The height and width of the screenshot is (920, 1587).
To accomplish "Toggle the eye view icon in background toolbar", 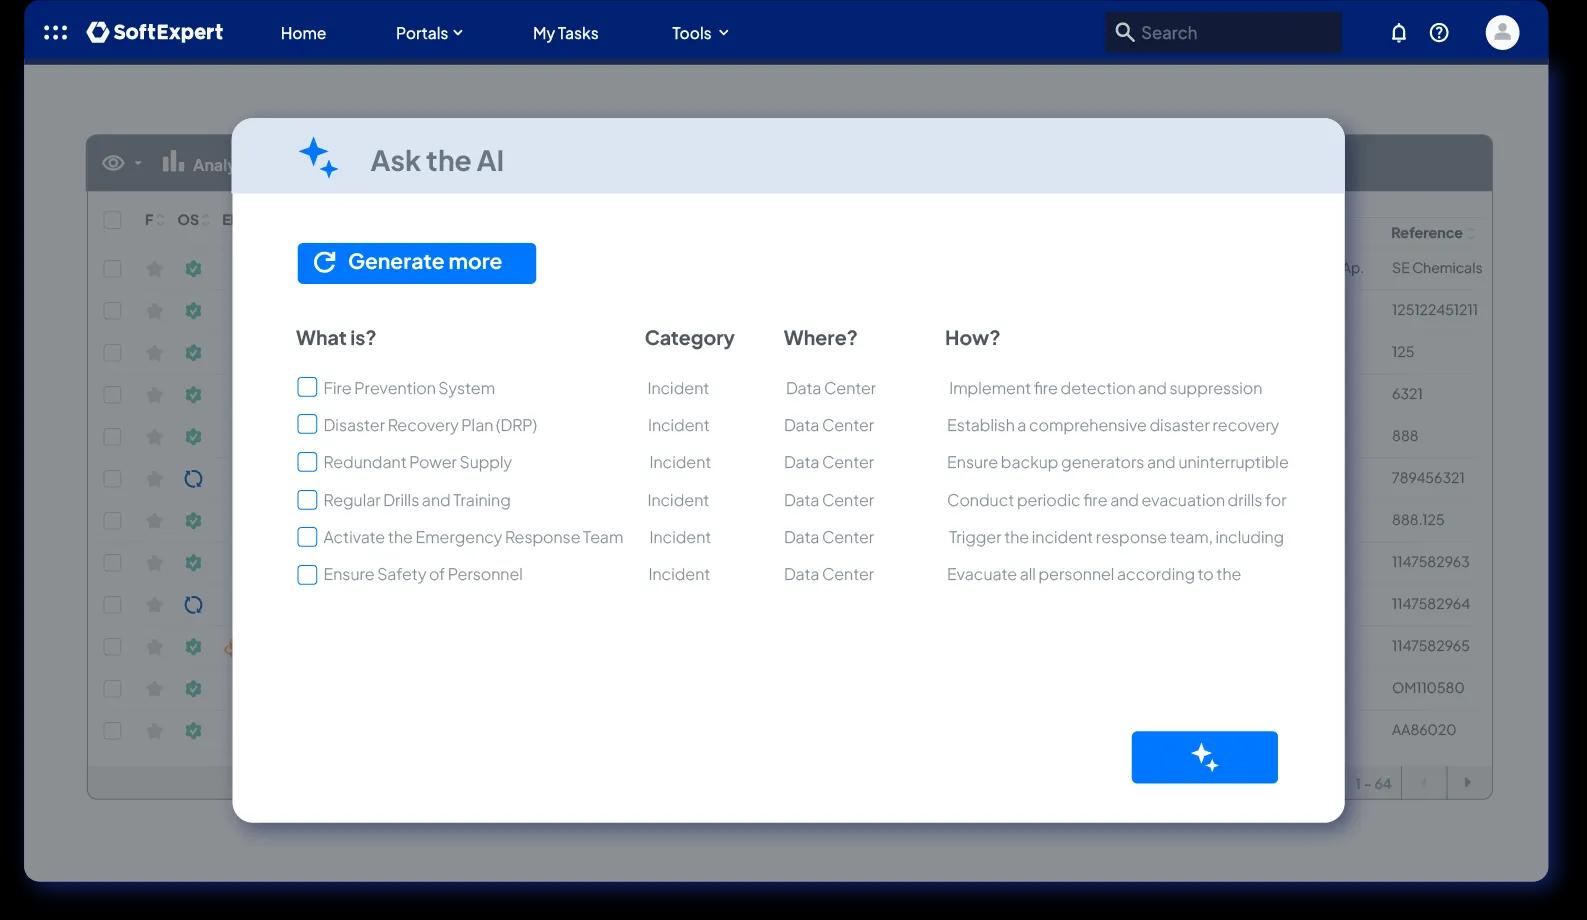I will 113,163.
